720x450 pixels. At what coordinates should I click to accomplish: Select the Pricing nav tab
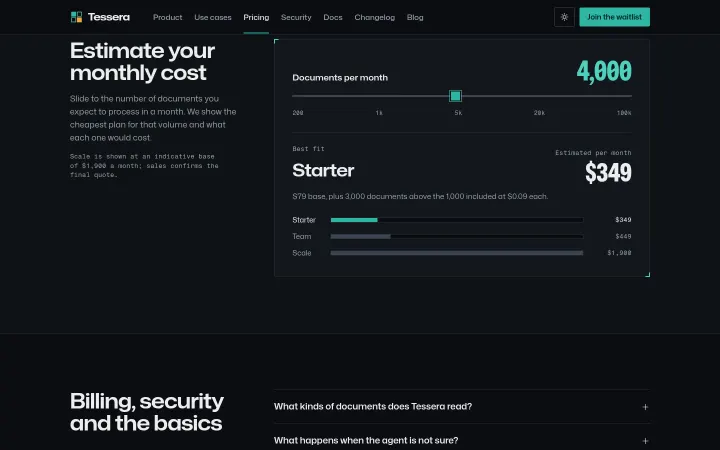(x=256, y=17)
